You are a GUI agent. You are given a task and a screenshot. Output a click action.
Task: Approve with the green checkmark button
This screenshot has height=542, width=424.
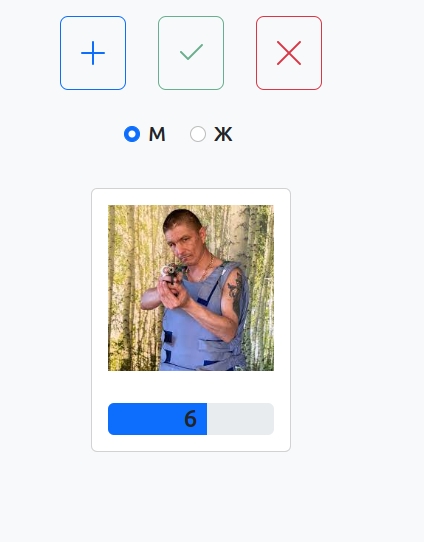191,53
